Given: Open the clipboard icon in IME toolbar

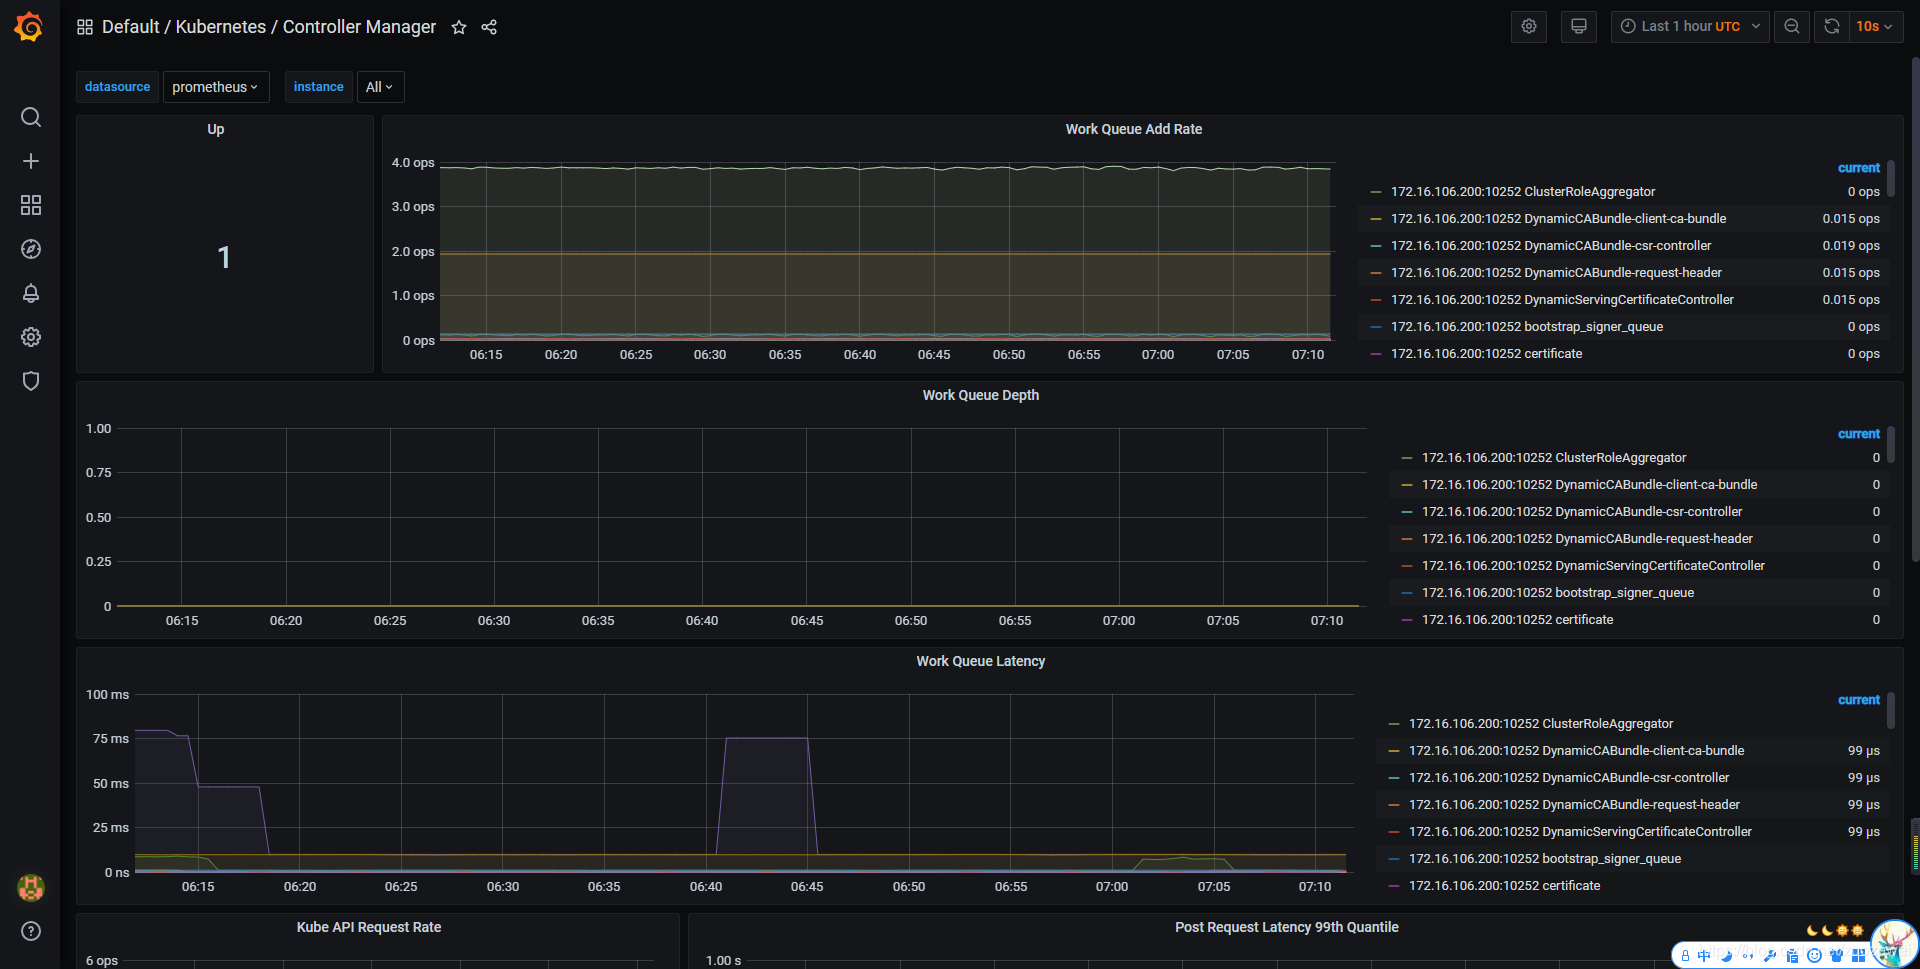Looking at the screenshot, I should tap(1792, 956).
